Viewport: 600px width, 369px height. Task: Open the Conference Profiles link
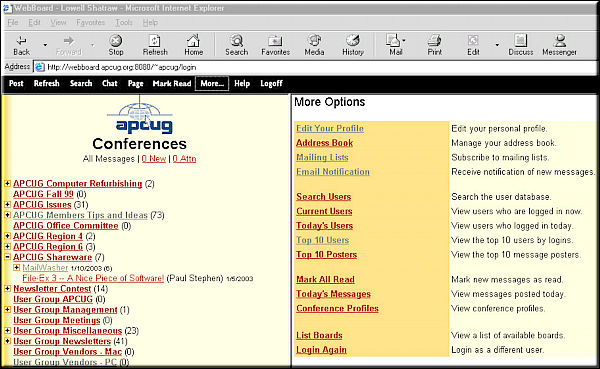click(x=337, y=309)
